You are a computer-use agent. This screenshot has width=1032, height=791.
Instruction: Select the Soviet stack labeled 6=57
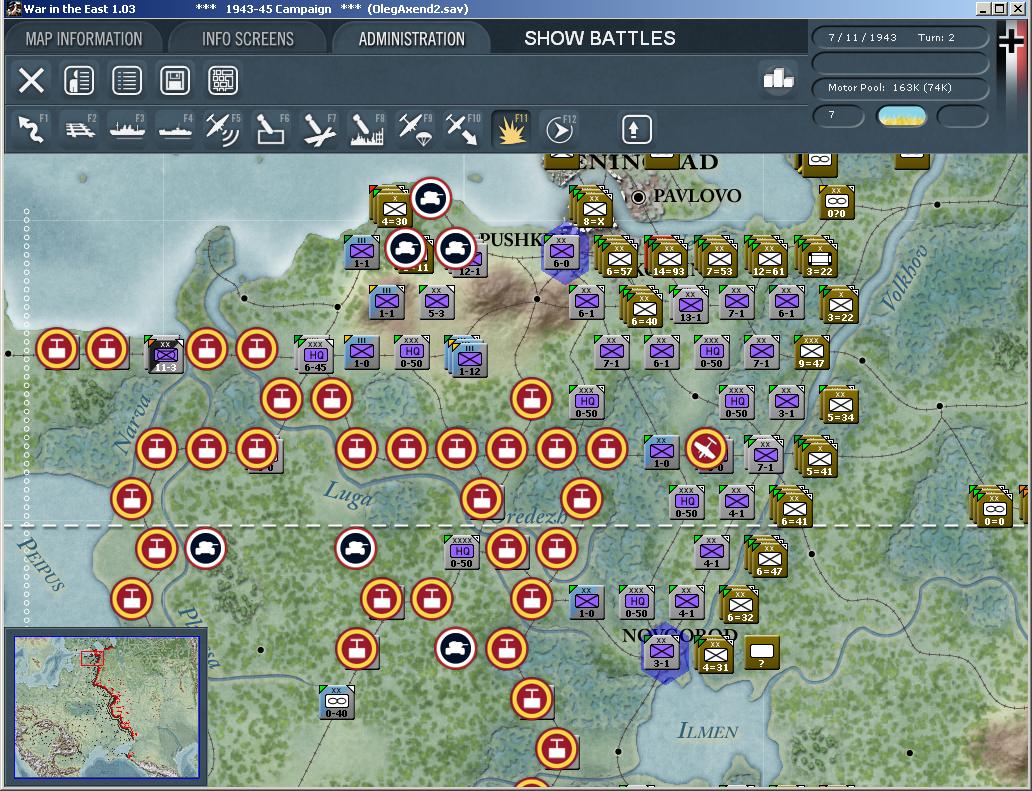coord(617,257)
